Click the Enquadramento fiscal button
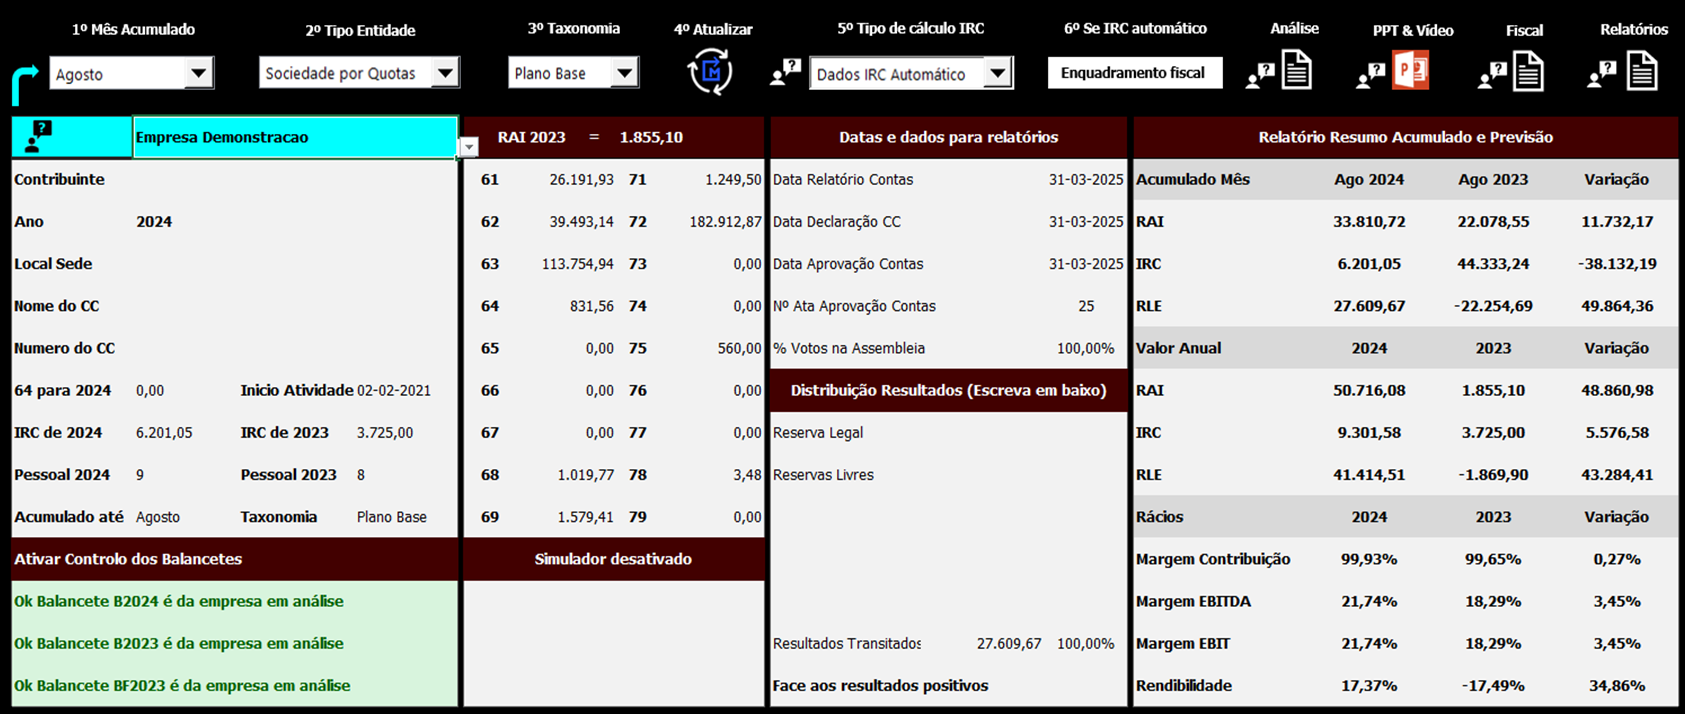 (x=1134, y=73)
